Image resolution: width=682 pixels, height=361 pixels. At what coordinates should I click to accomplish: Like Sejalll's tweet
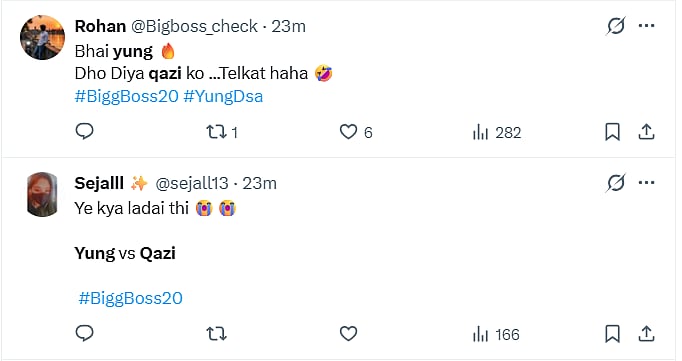tap(348, 334)
